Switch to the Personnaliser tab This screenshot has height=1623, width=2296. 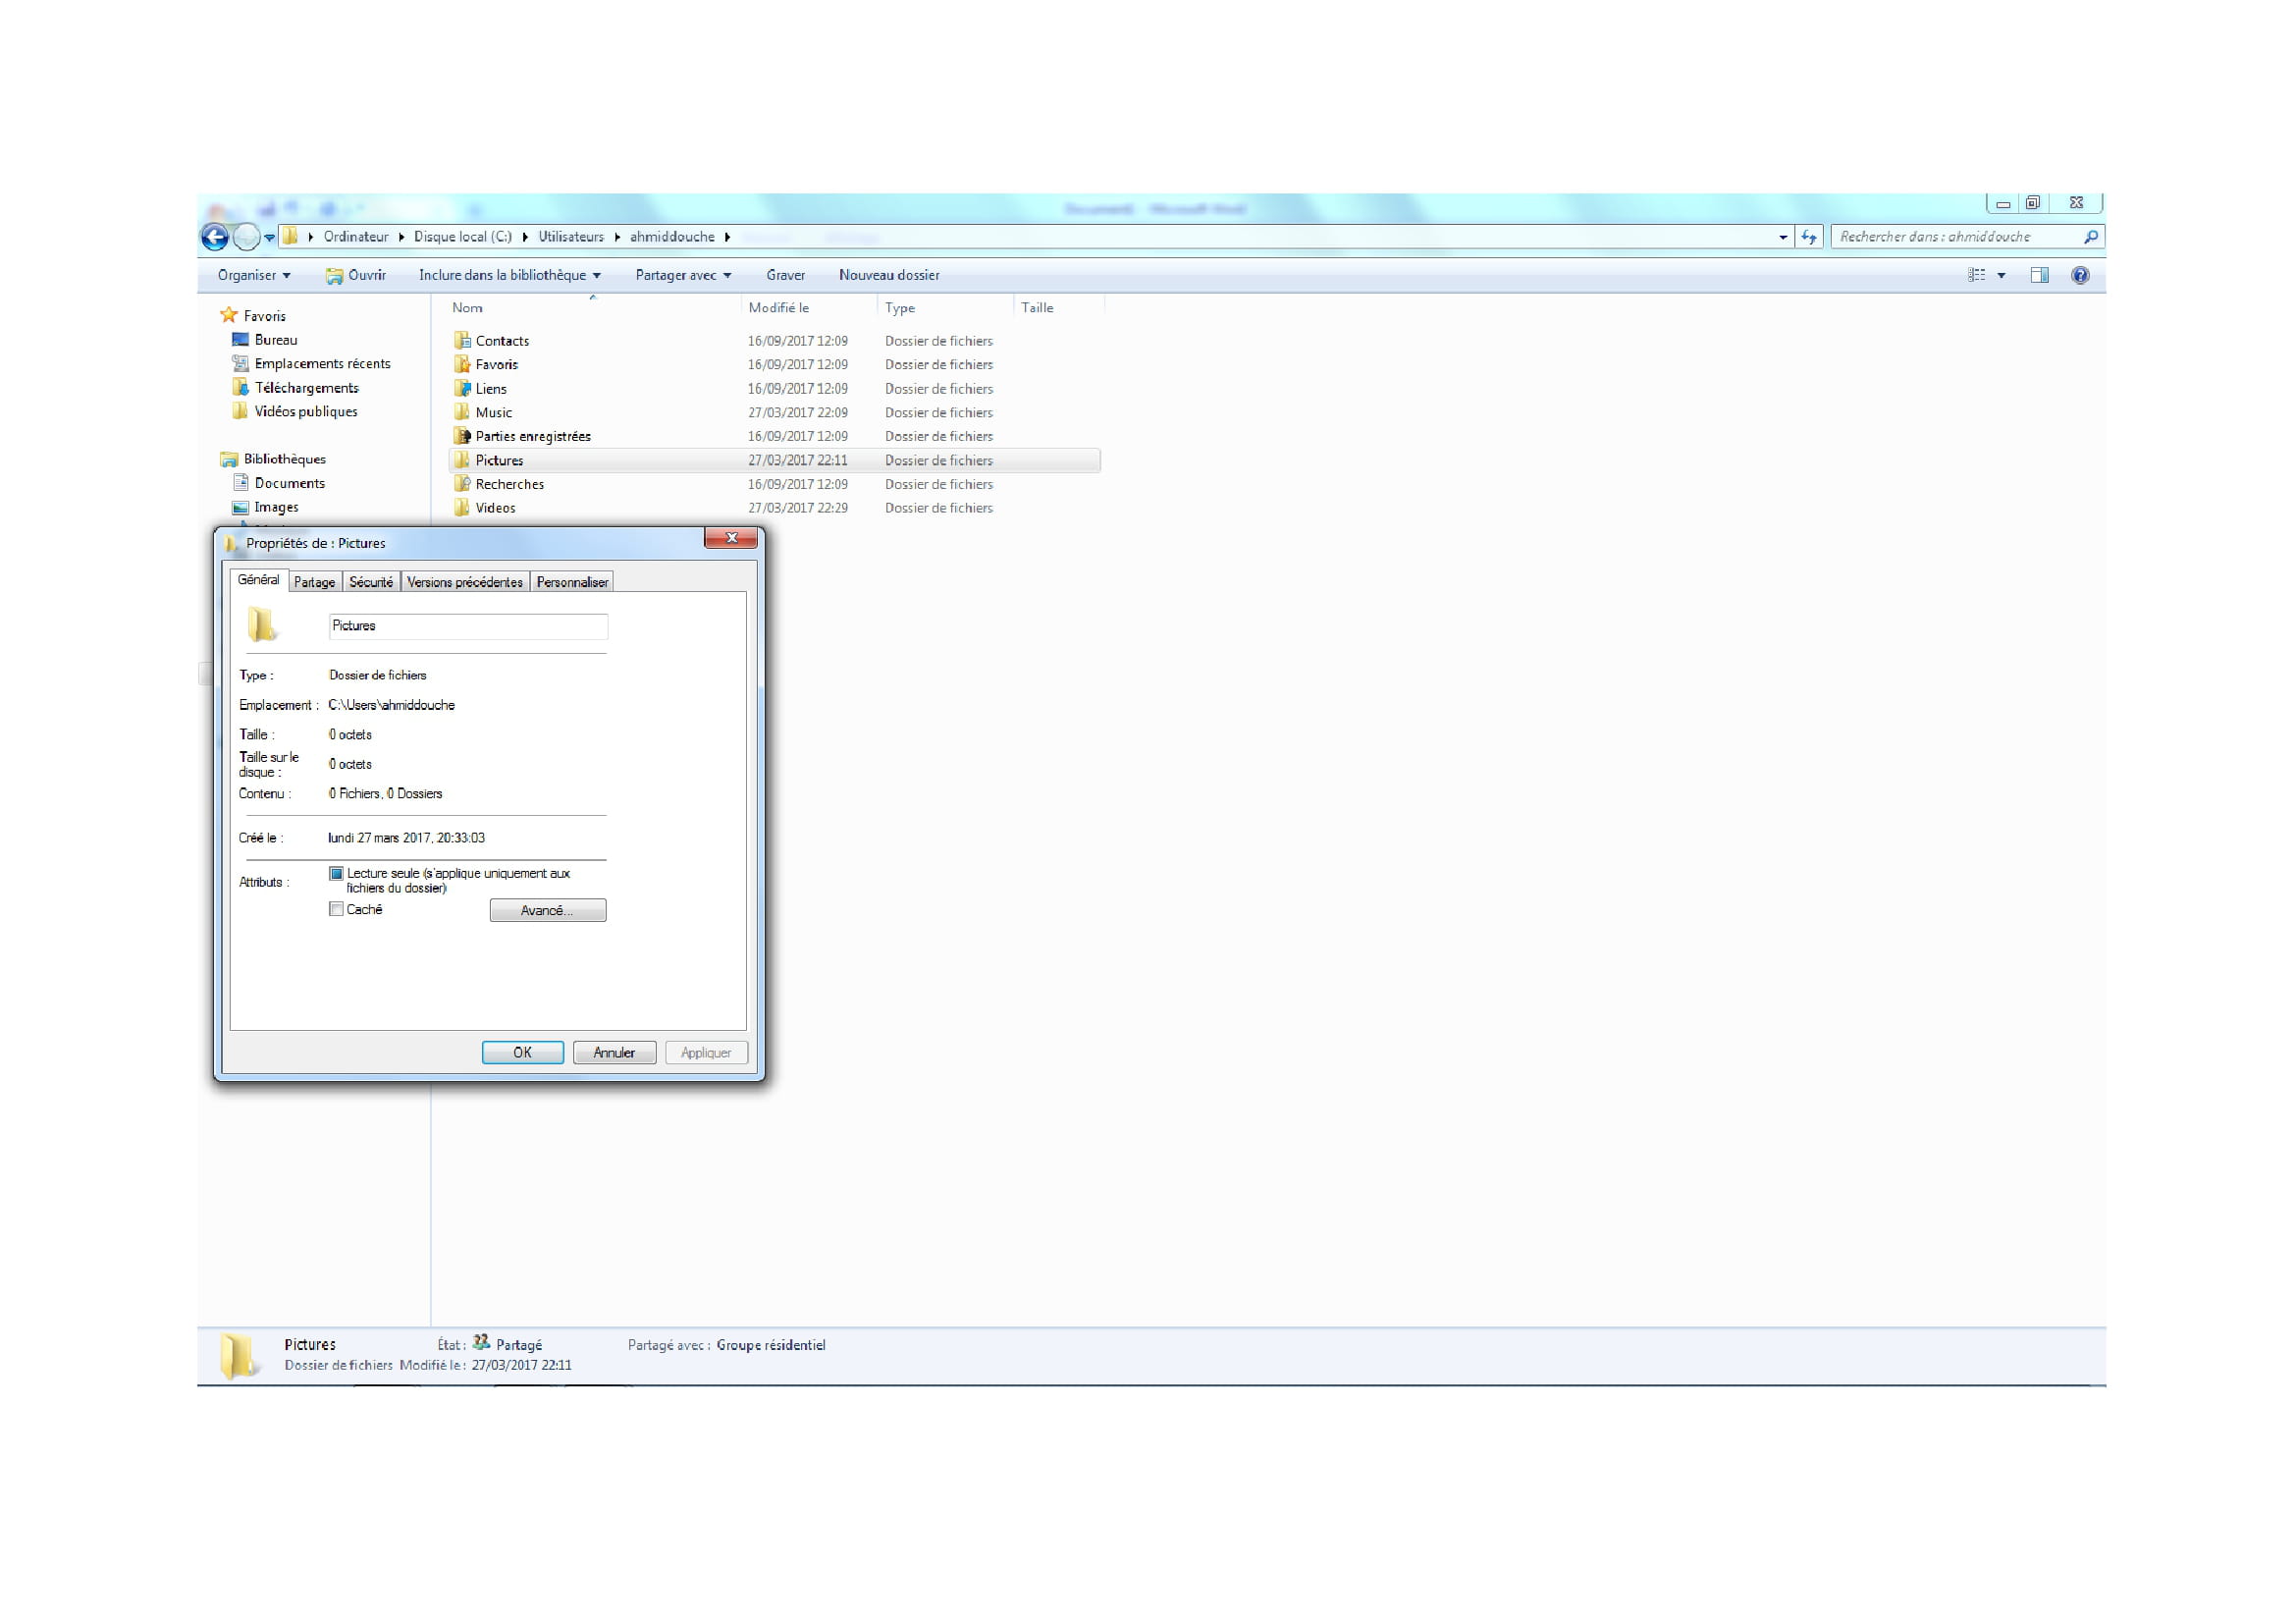tap(572, 582)
